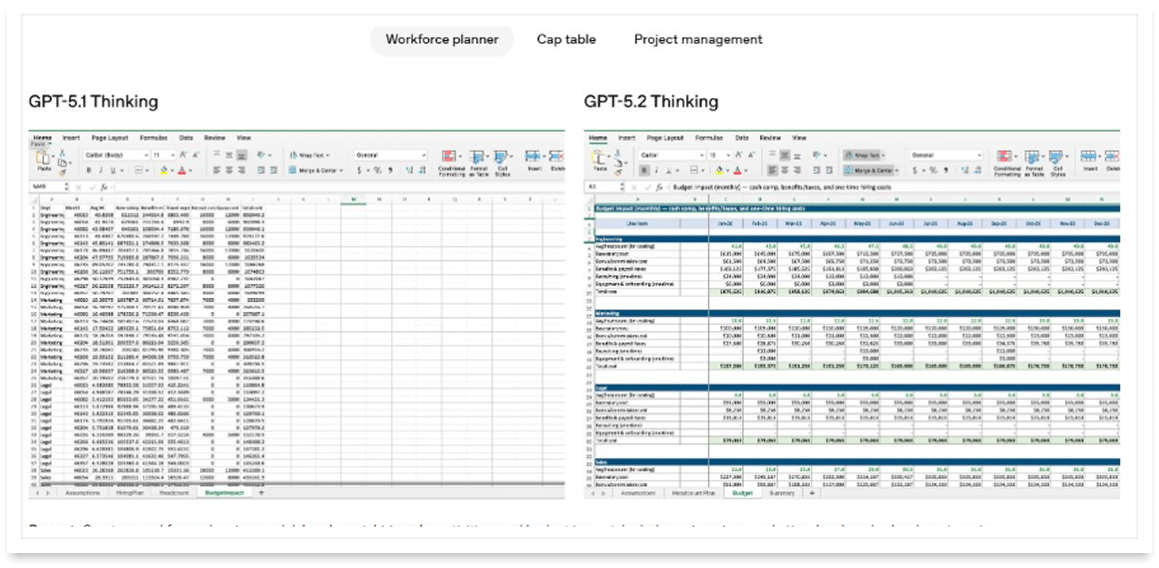Open Data ribbon tab in GPT-5.2 spreadsheet
Image resolution: width=1159 pixels, height=568 pixels.
coord(741,138)
